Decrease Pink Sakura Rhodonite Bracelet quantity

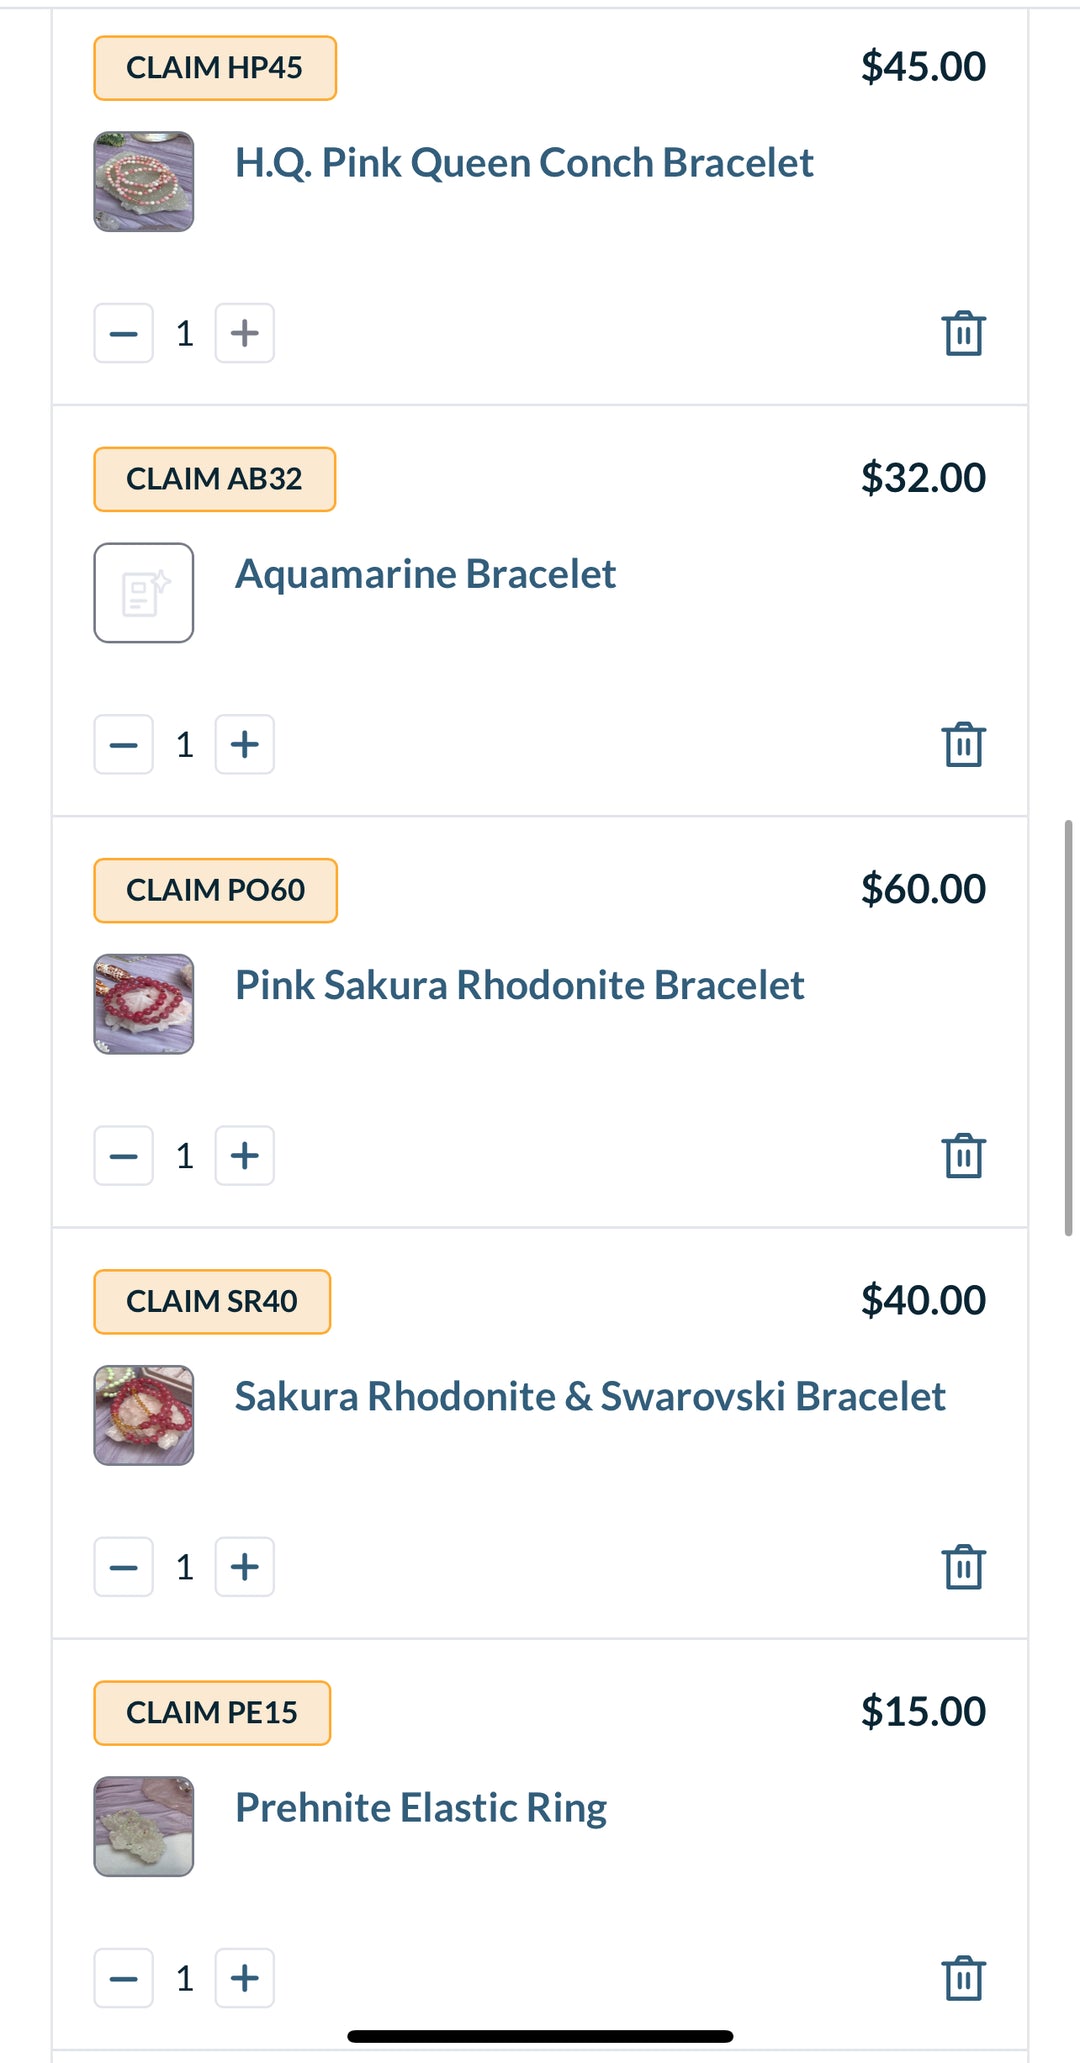pos(124,1155)
